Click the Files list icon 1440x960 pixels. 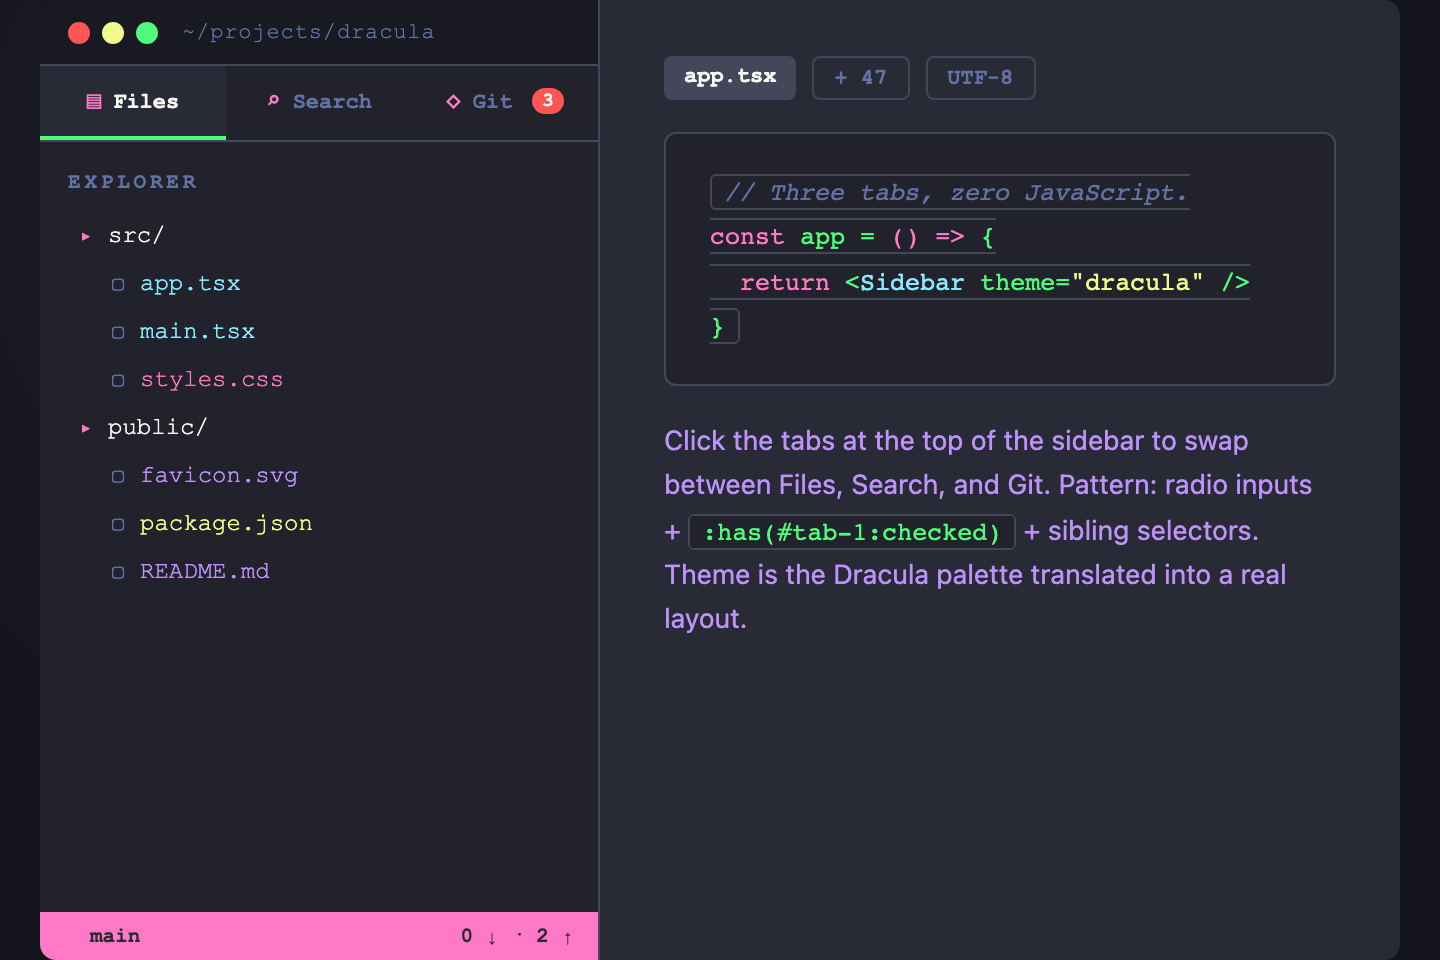click(94, 102)
